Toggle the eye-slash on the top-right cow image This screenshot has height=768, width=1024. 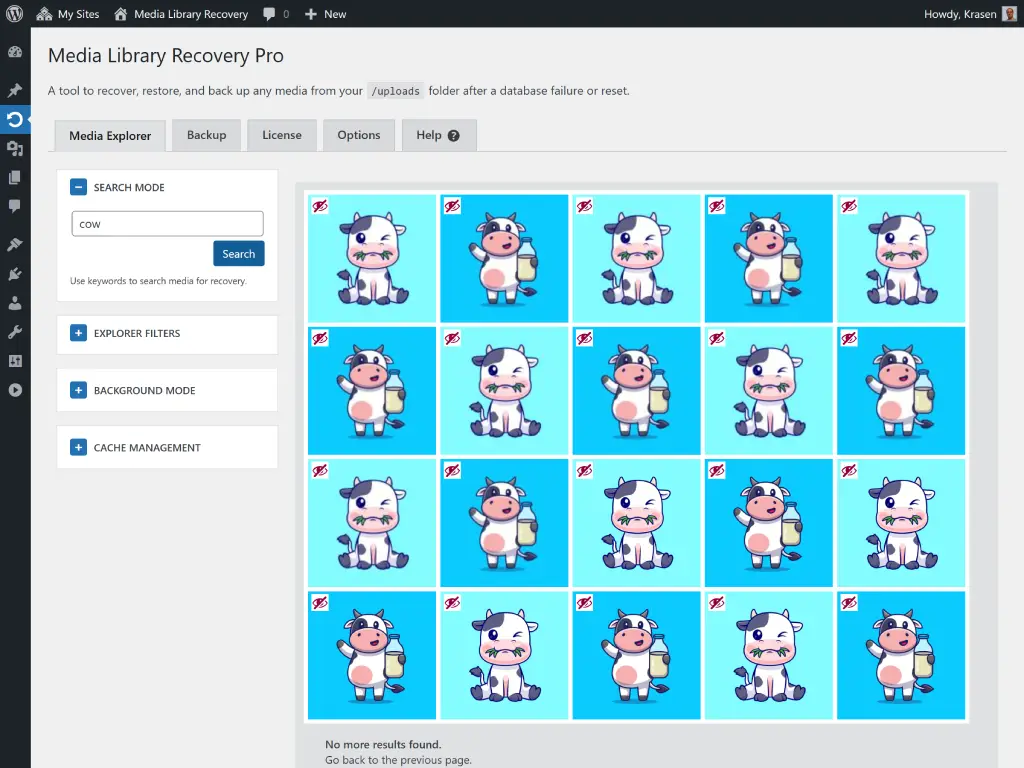[x=849, y=206]
